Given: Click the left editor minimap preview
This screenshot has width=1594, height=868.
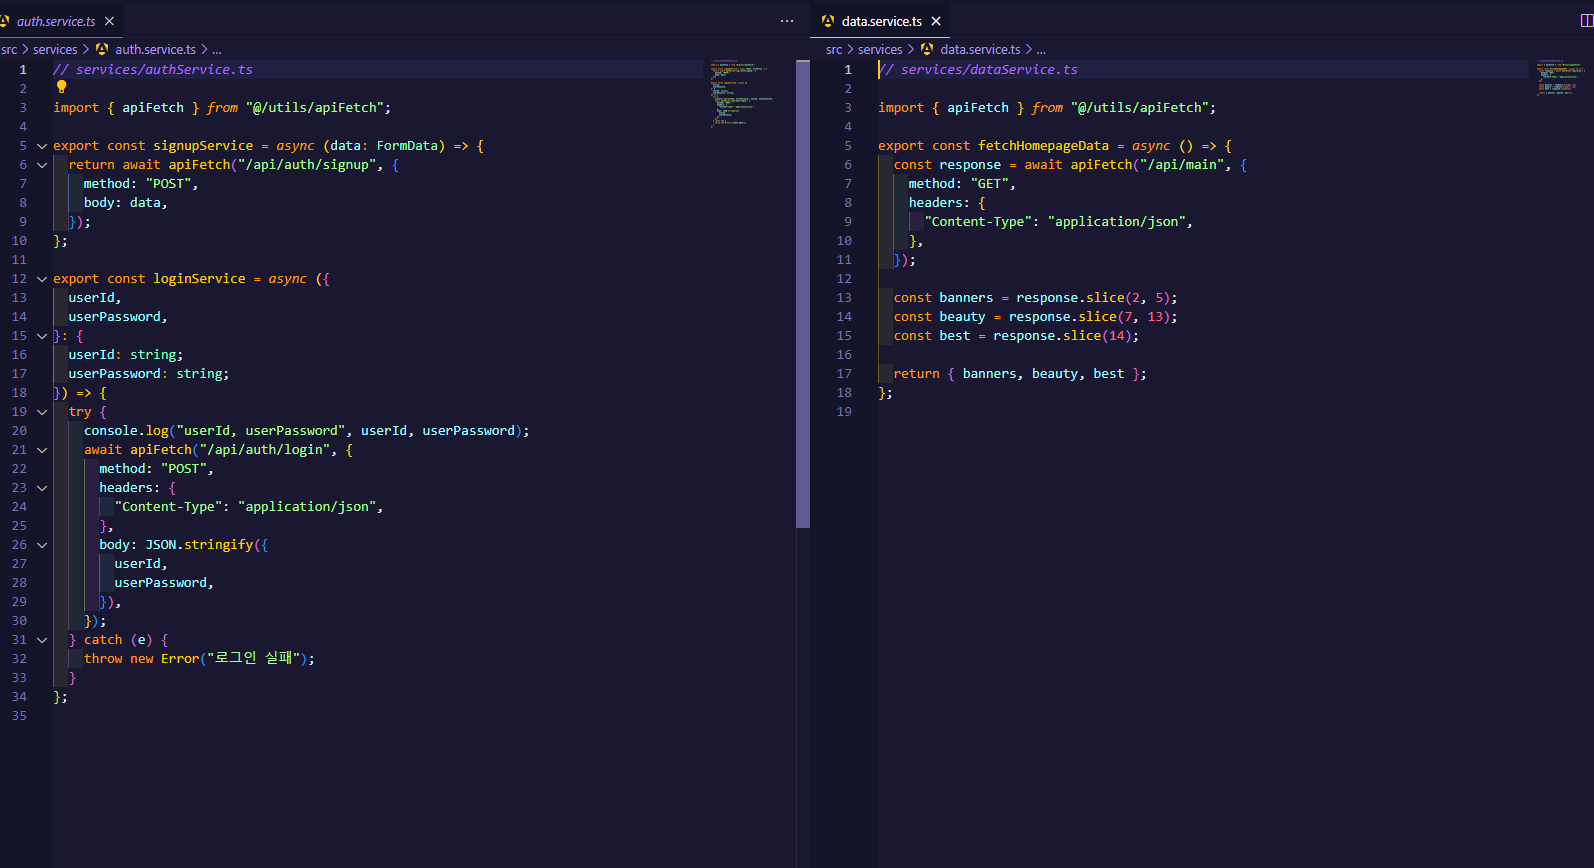Looking at the screenshot, I should click(742, 94).
